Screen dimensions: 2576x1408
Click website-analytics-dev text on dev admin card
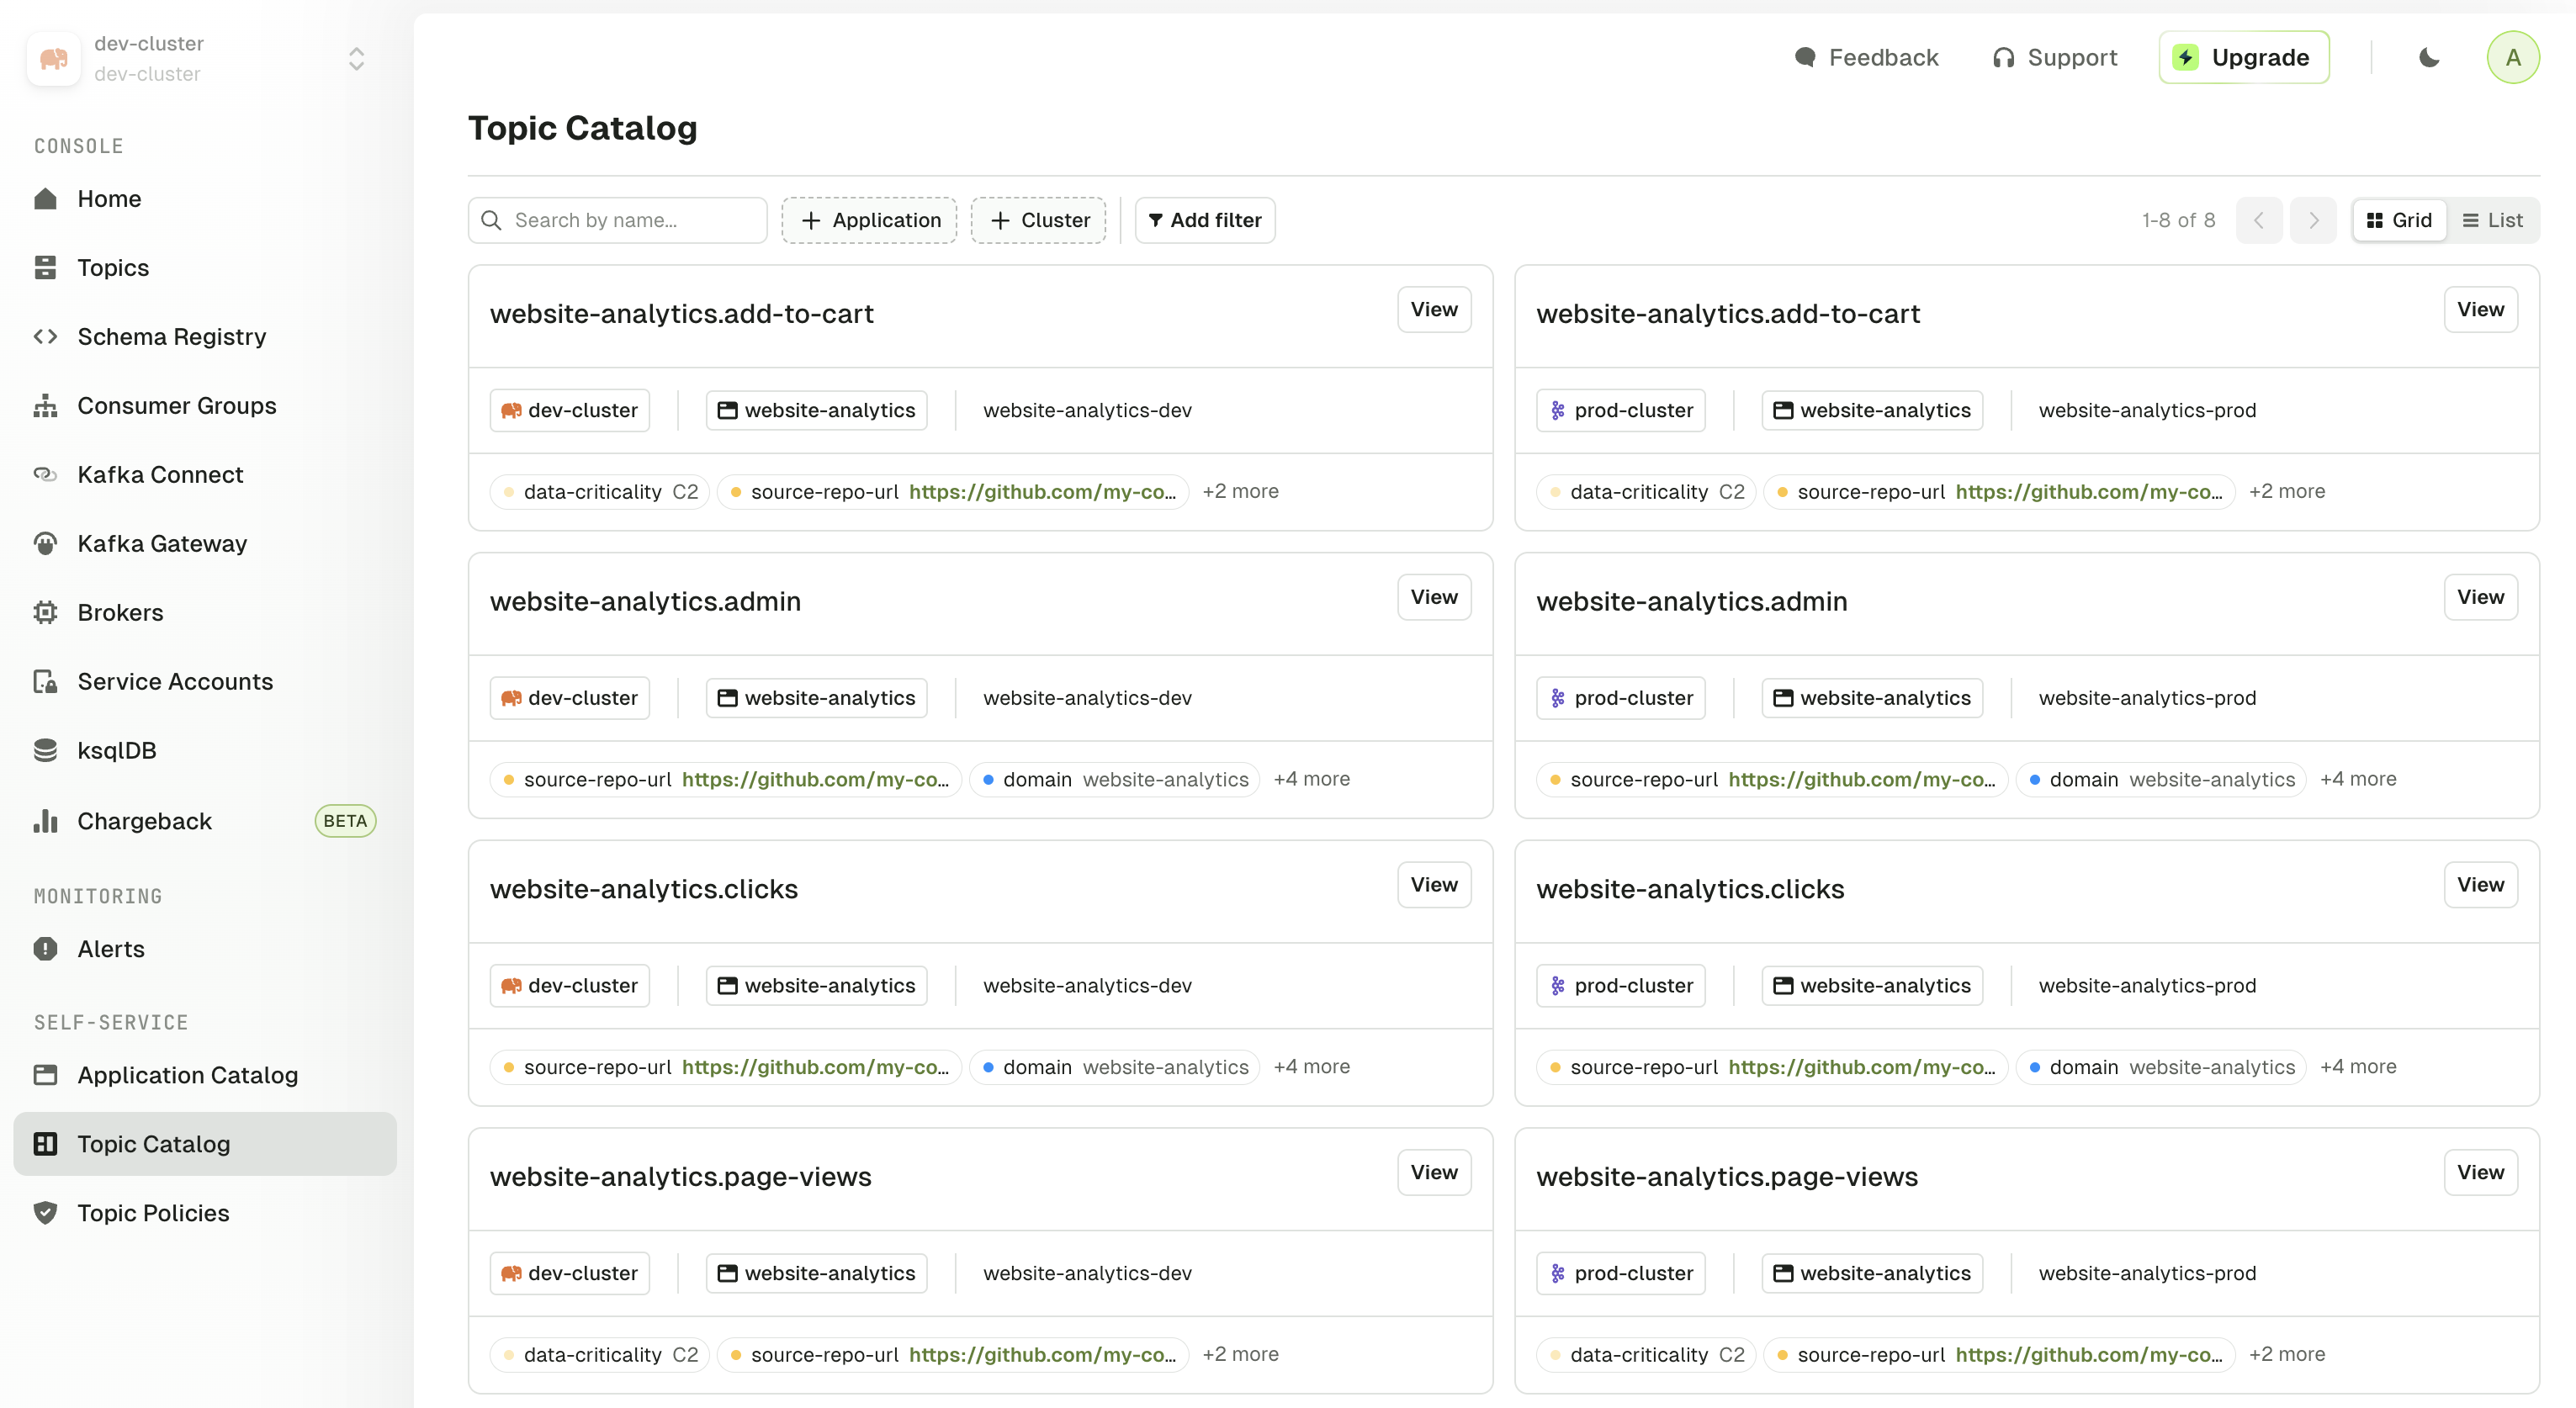click(x=1087, y=698)
